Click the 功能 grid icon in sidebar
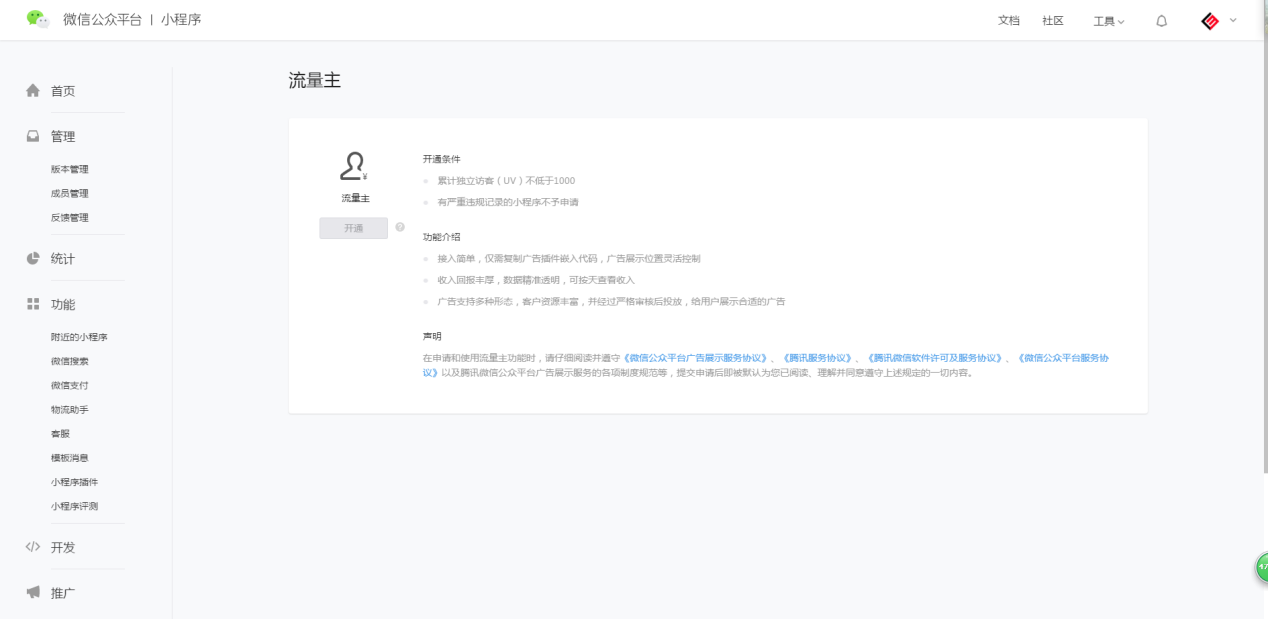The width and height of the screenshot is (1268, 619). coord(33,304)
